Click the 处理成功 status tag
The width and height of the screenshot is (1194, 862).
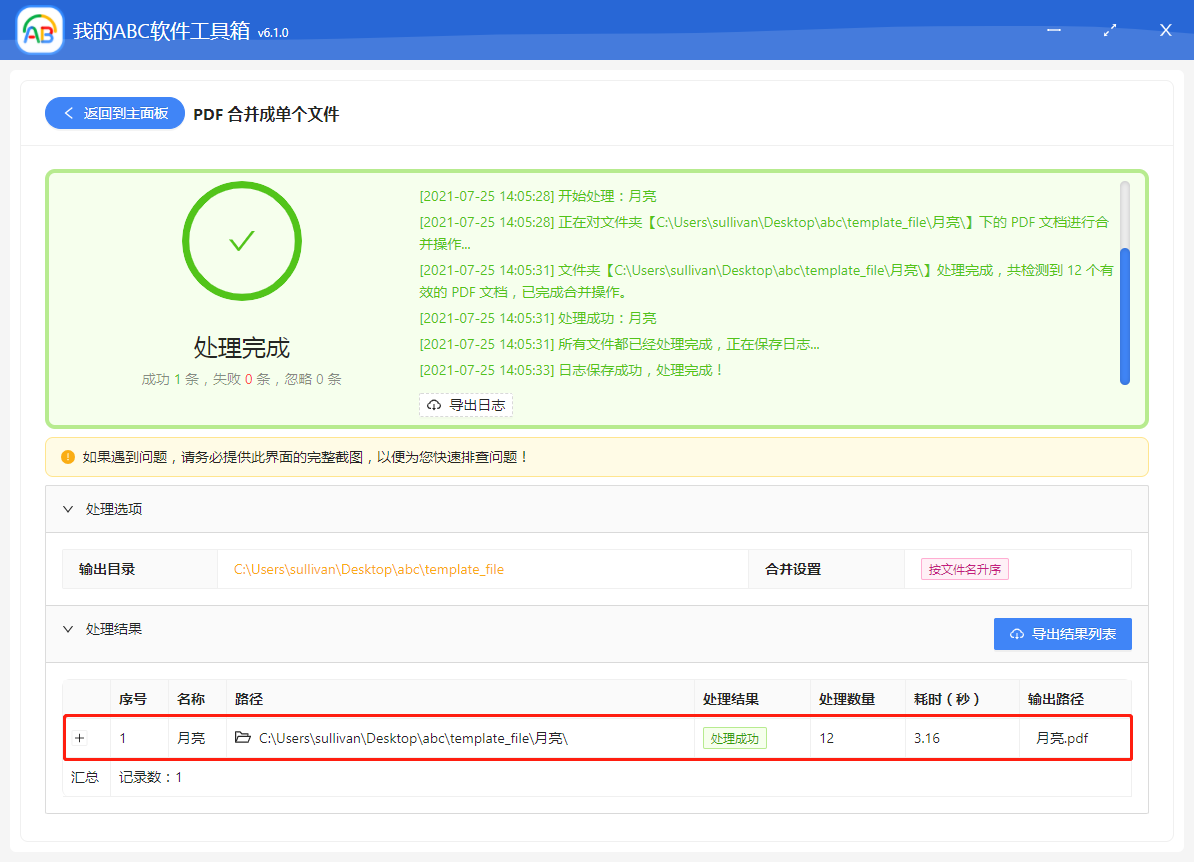[x=735, y=739]
